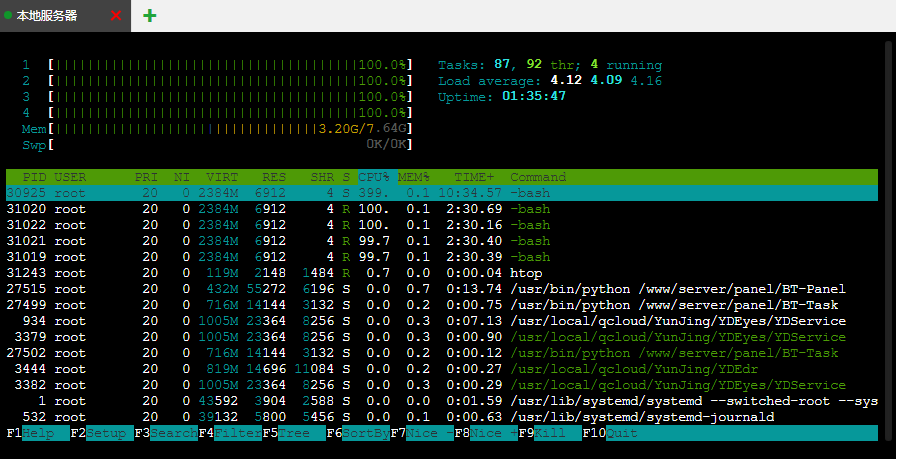This screenshot has height=459, width=900.
Task: Sort by USER column header
Action: point(70,177)
